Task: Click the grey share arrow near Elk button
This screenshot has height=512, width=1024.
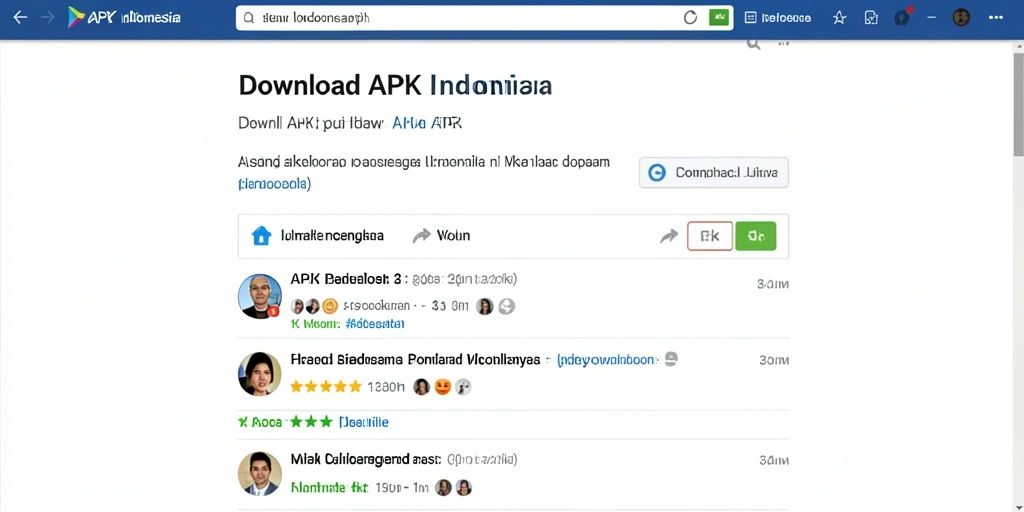Action: point(669,236)
